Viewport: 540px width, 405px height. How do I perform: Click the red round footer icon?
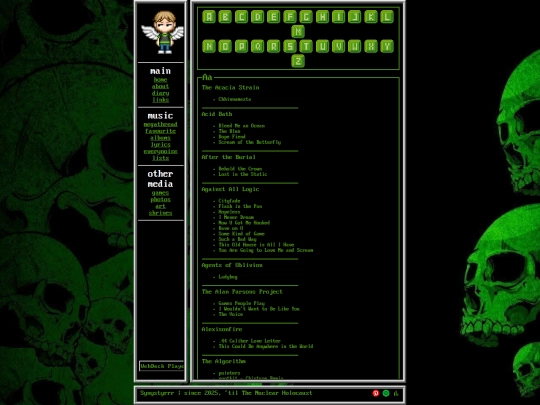click(x=376, y=393)
